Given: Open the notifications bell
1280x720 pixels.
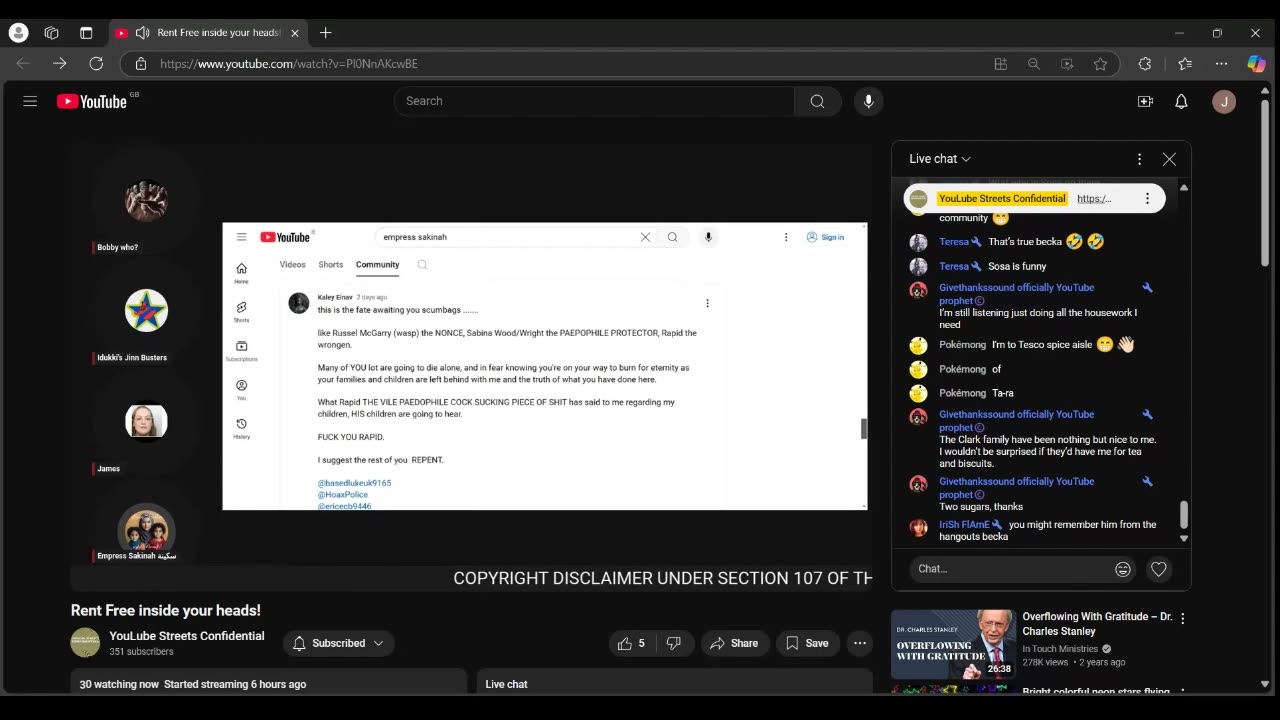Looking at the screenshot, I should [1181, 101].
